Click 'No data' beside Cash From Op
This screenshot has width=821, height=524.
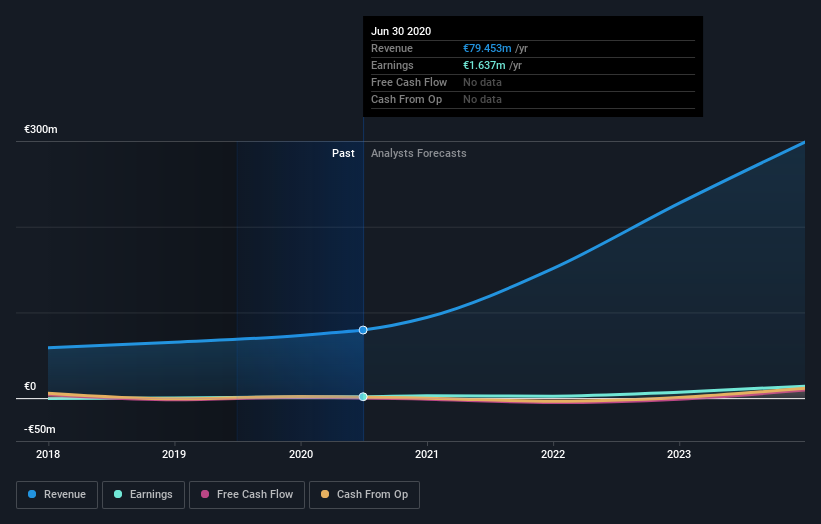click(x=482, y=99)
